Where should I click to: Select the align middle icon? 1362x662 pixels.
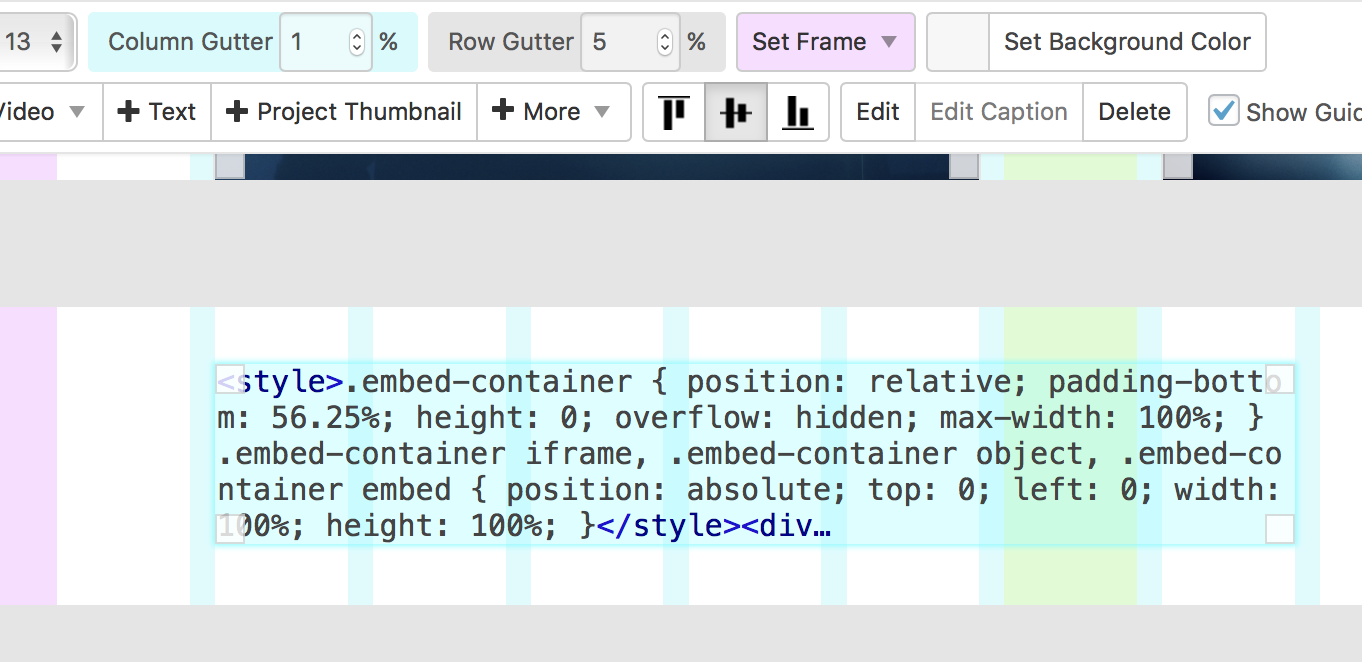736,112
